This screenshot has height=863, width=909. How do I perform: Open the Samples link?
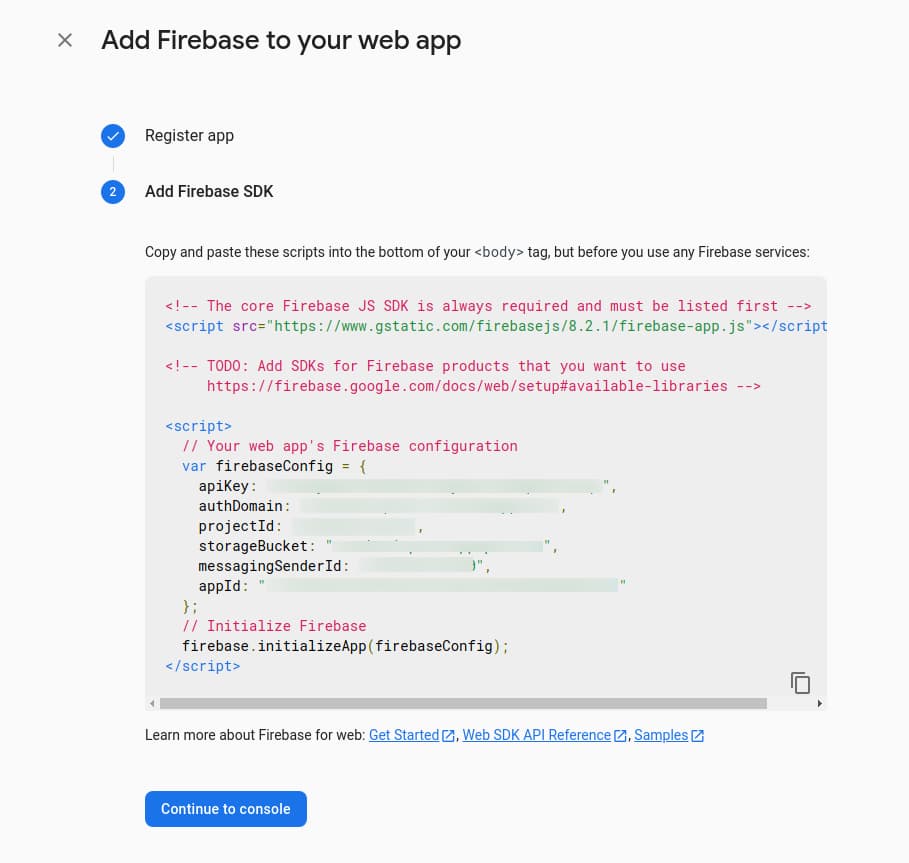tap(661, 735)
